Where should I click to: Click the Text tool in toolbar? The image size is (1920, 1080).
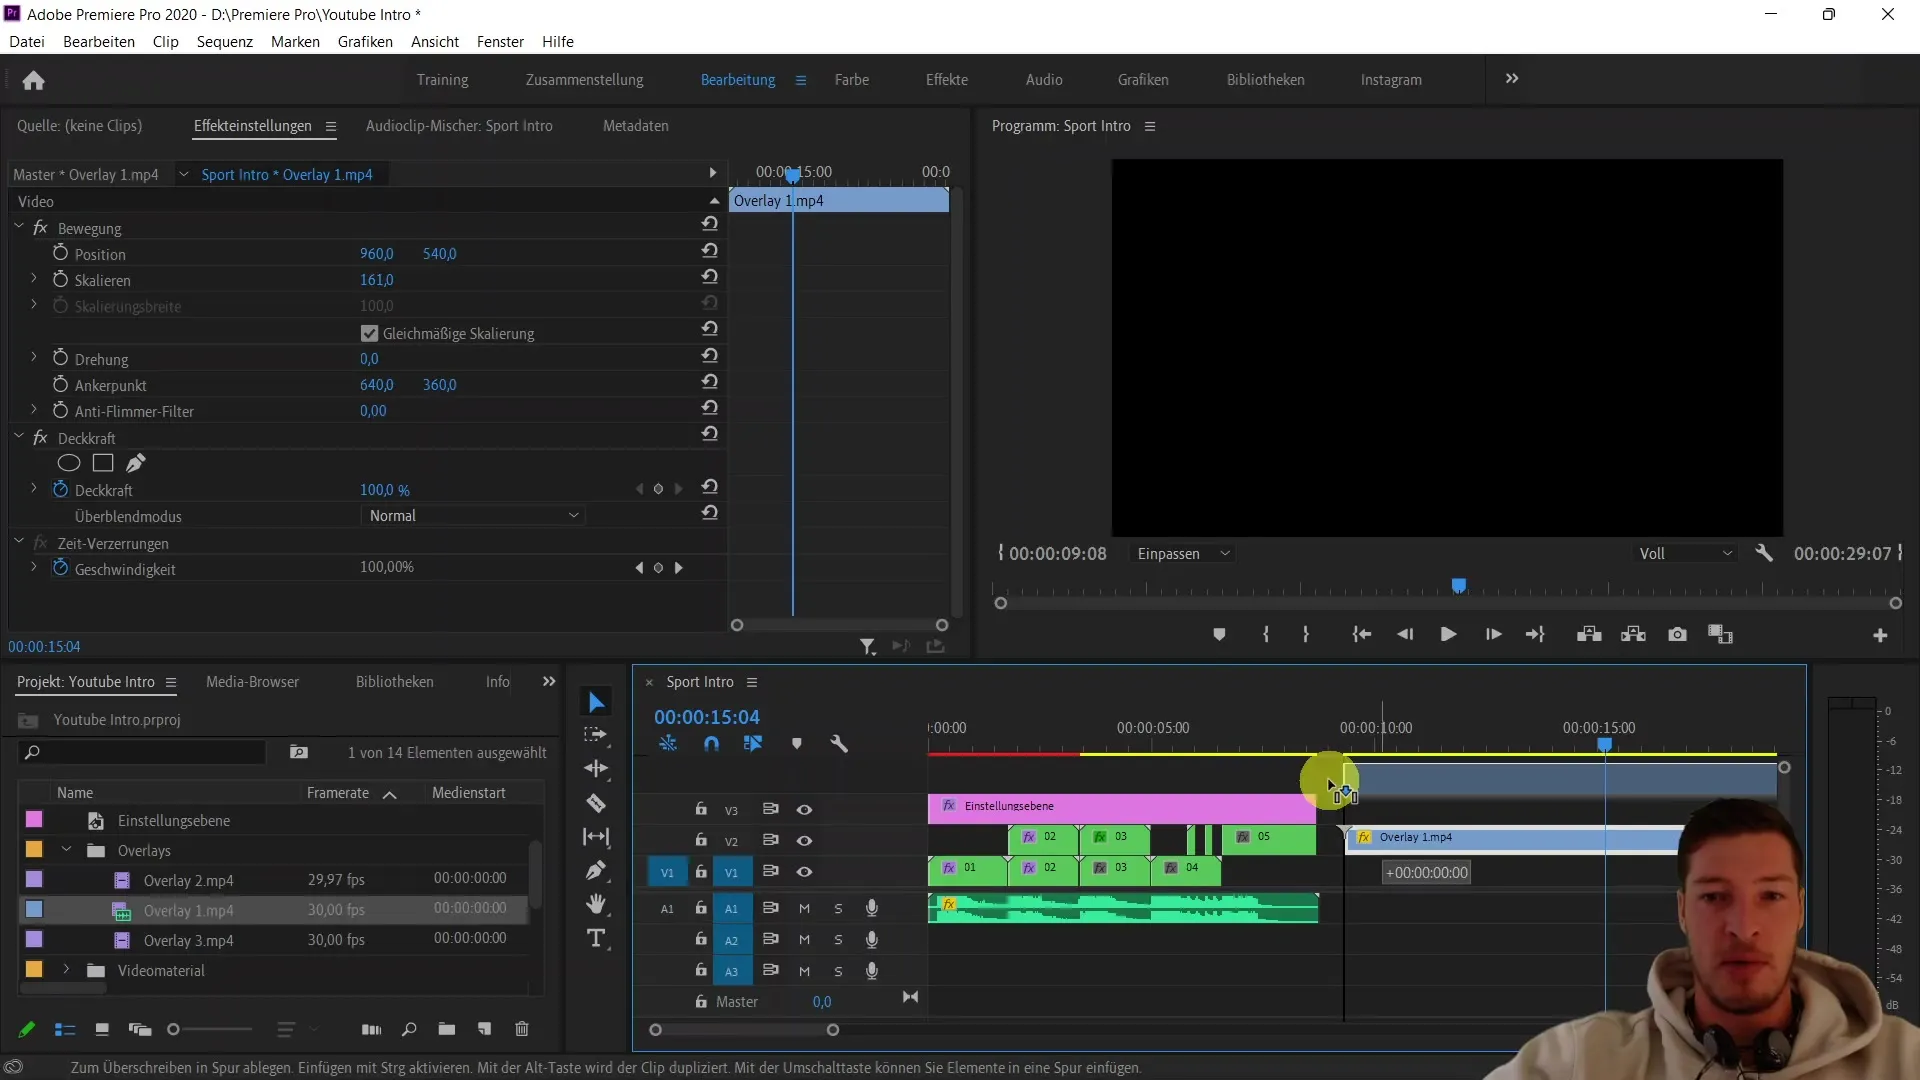599,939
